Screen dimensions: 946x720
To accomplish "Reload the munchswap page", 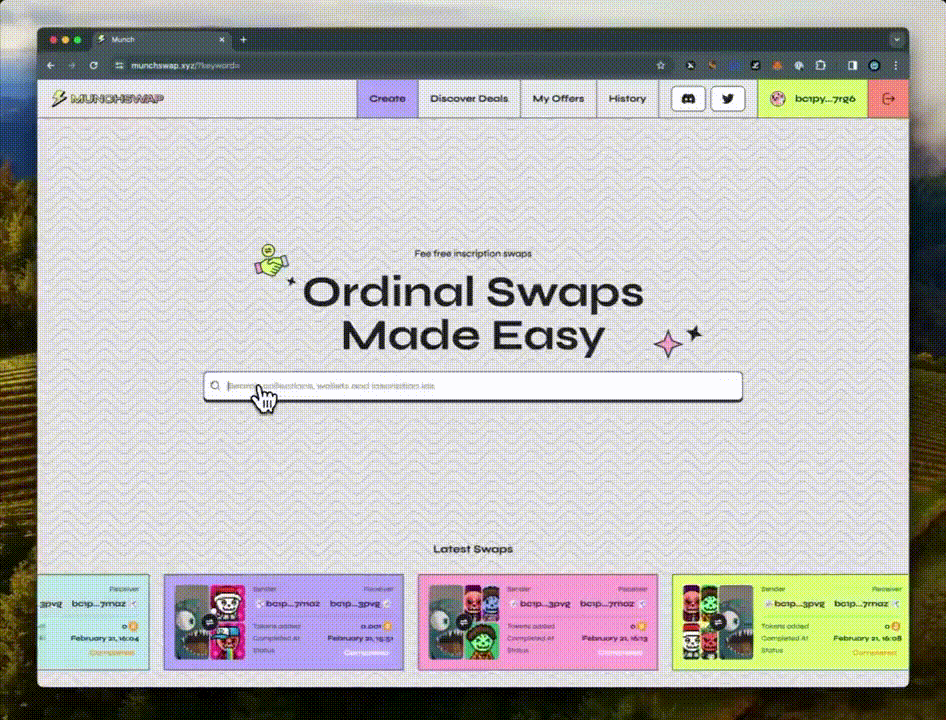I will click(94, 66).
